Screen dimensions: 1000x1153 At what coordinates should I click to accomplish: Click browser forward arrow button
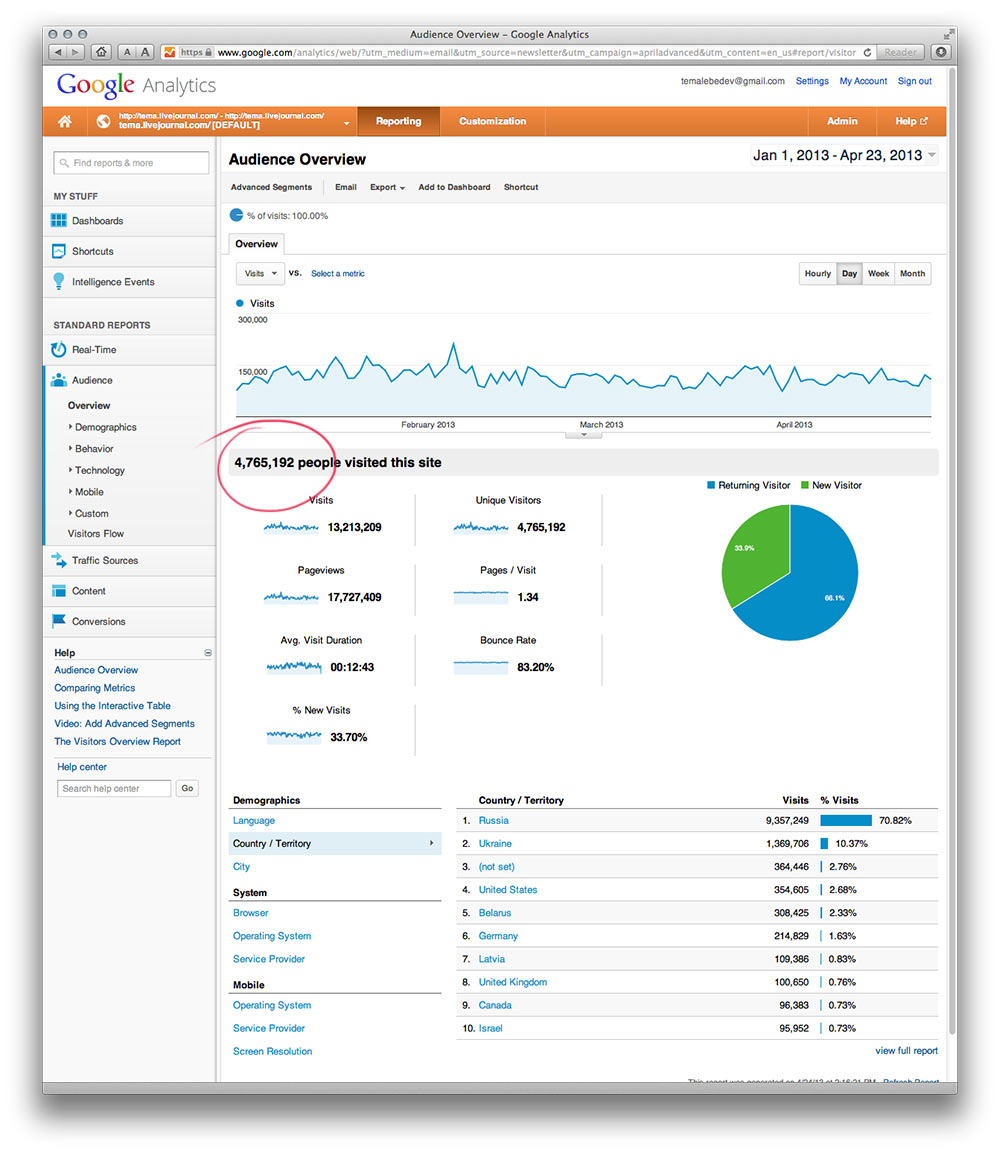(75, 52)
